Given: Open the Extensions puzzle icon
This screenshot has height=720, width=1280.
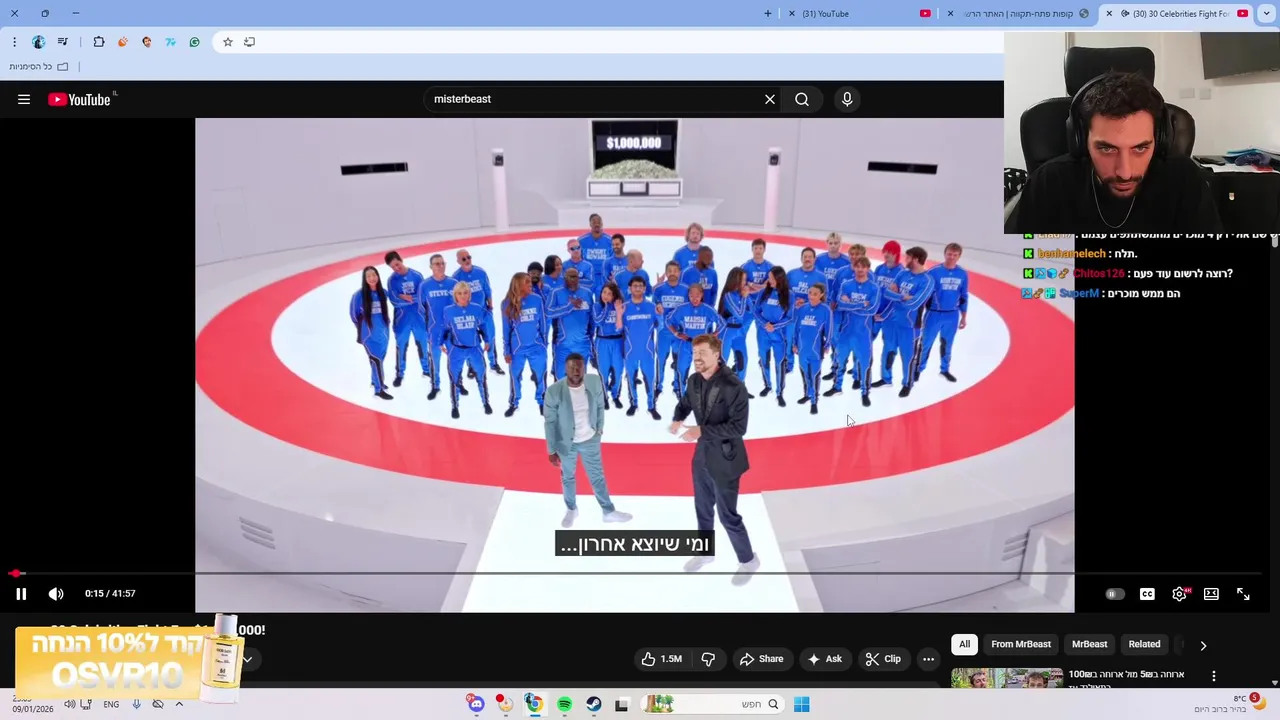Looking at the screenshot, I should point(99,42).
